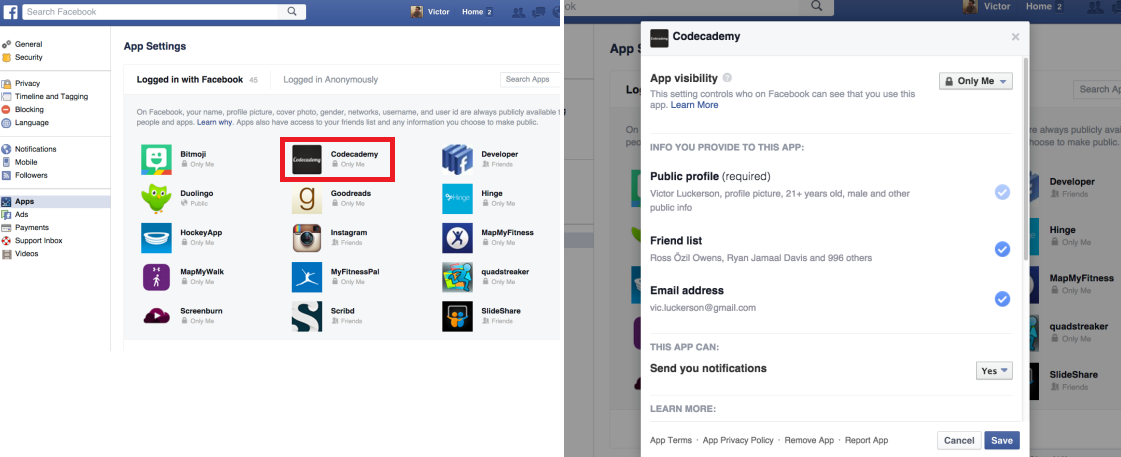Image resolution: width=1121 pixels, height=457 pixels.
Task: Open the Goodreads app icon
Action: [307, 199]
